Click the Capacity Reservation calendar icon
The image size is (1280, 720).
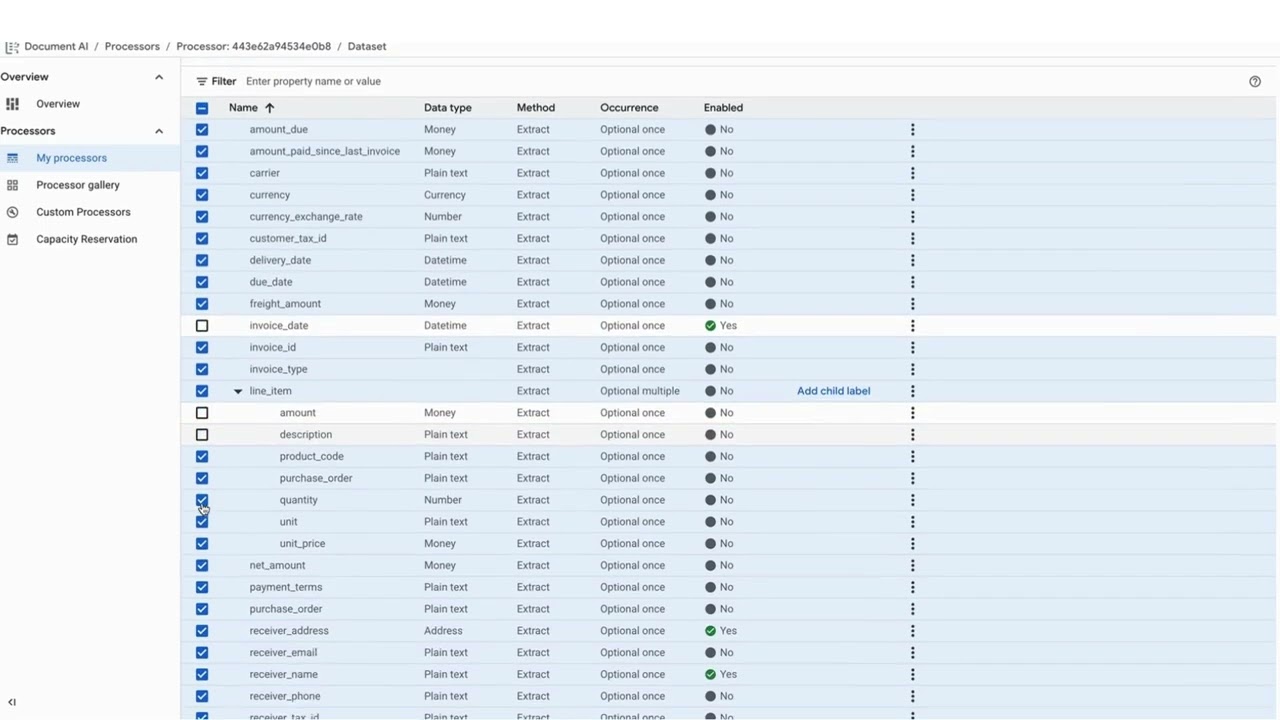pos(12,239)
